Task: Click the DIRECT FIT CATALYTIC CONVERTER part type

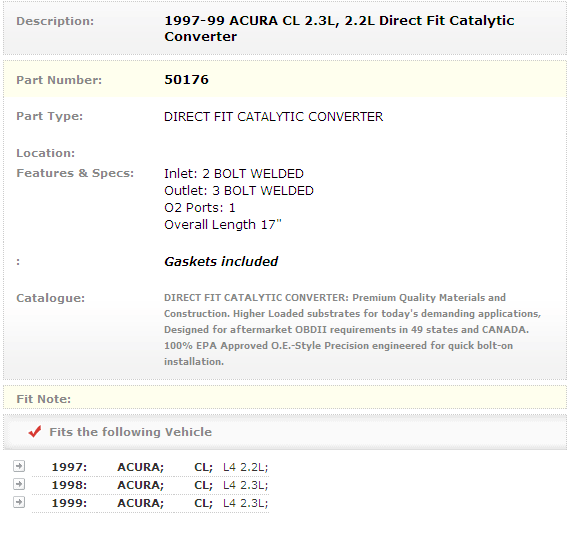Action: (273, 117)
